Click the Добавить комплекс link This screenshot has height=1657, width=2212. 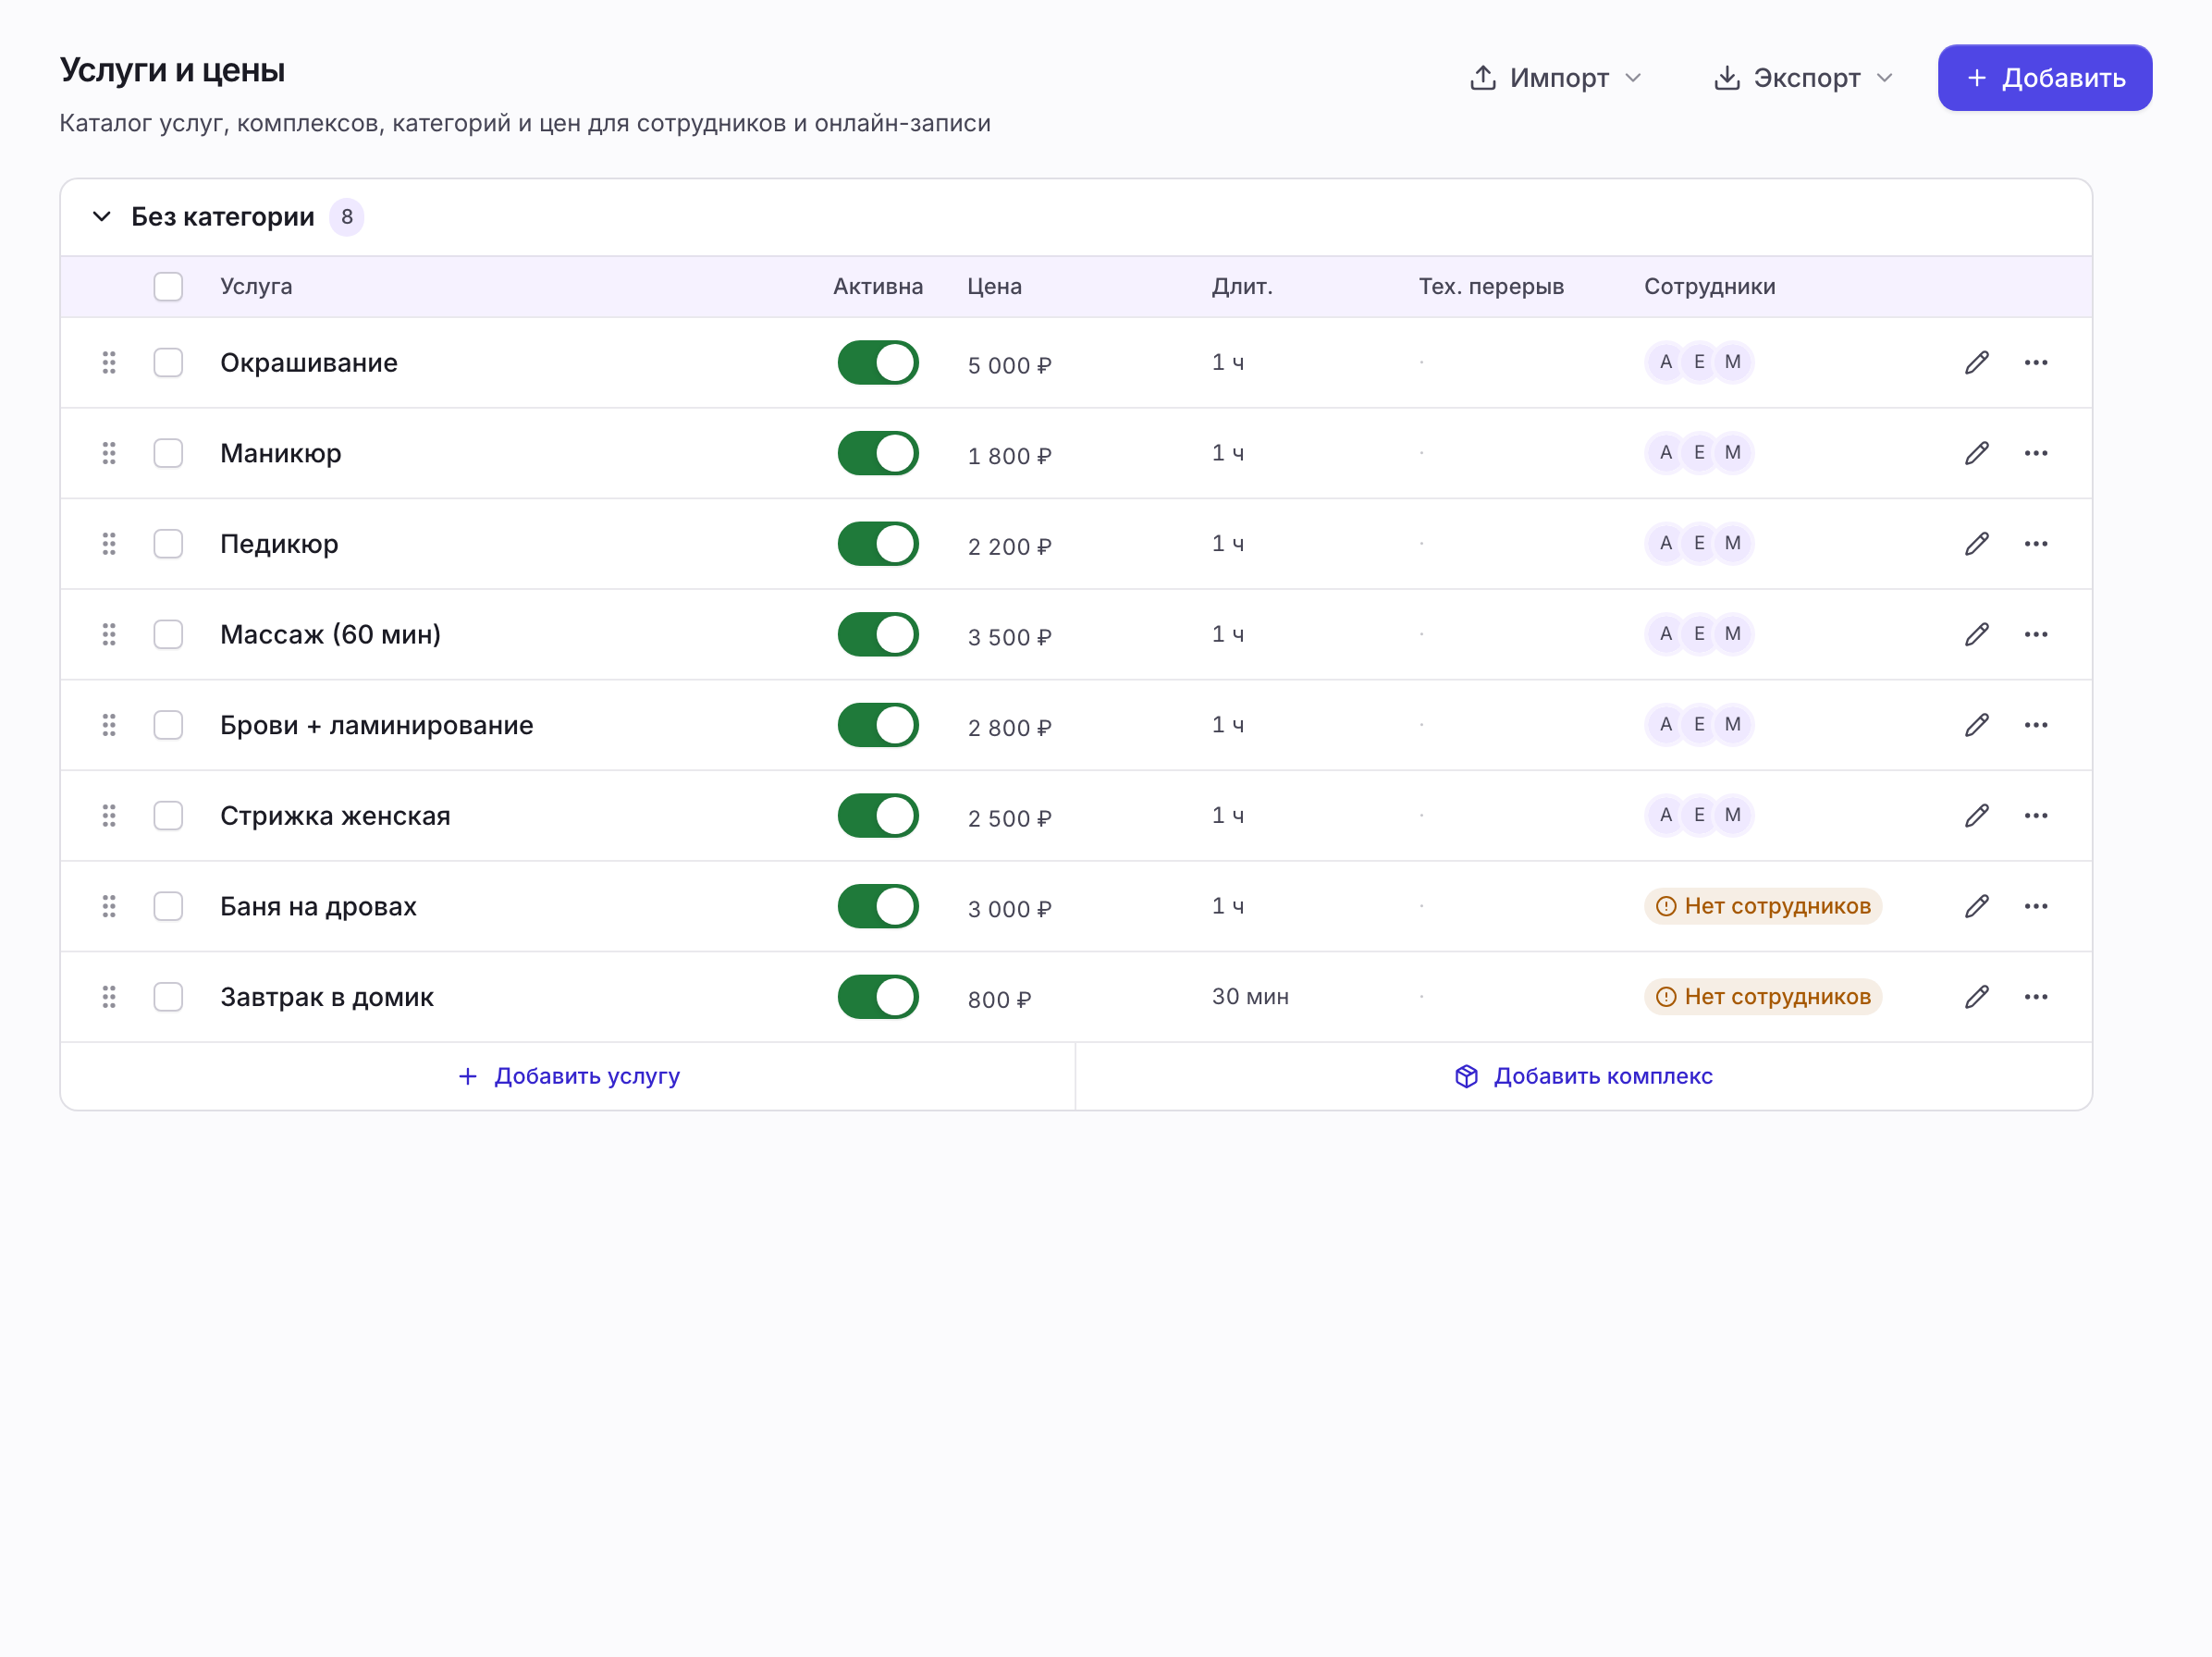[1583, 1076]
